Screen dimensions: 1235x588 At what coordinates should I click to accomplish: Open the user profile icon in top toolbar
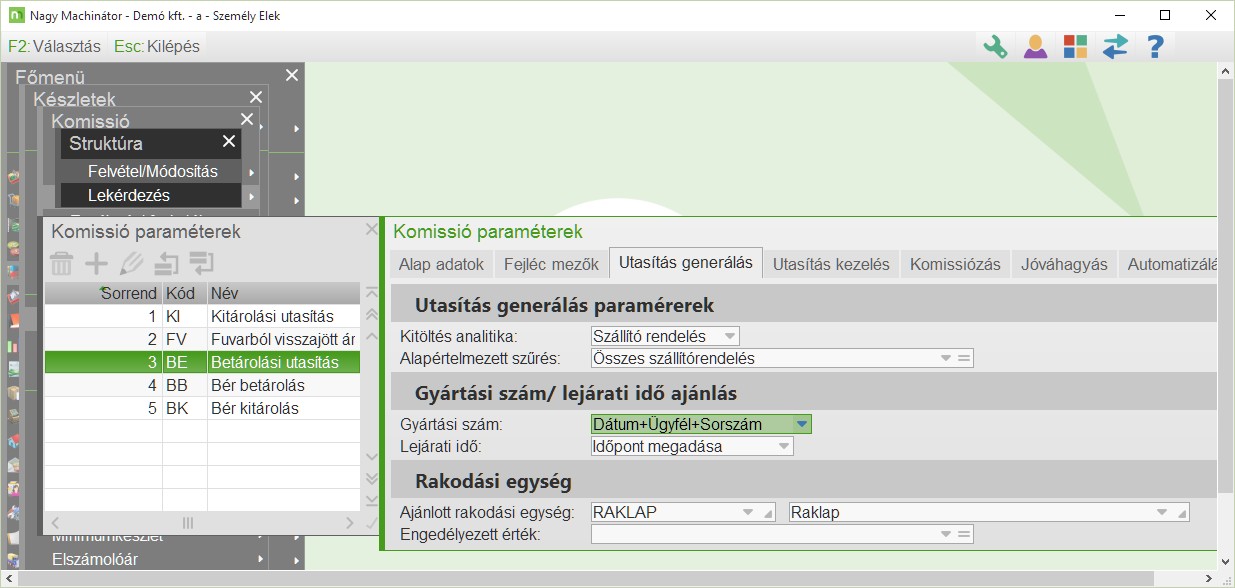pyautogui.click(x=1035, y=46)
